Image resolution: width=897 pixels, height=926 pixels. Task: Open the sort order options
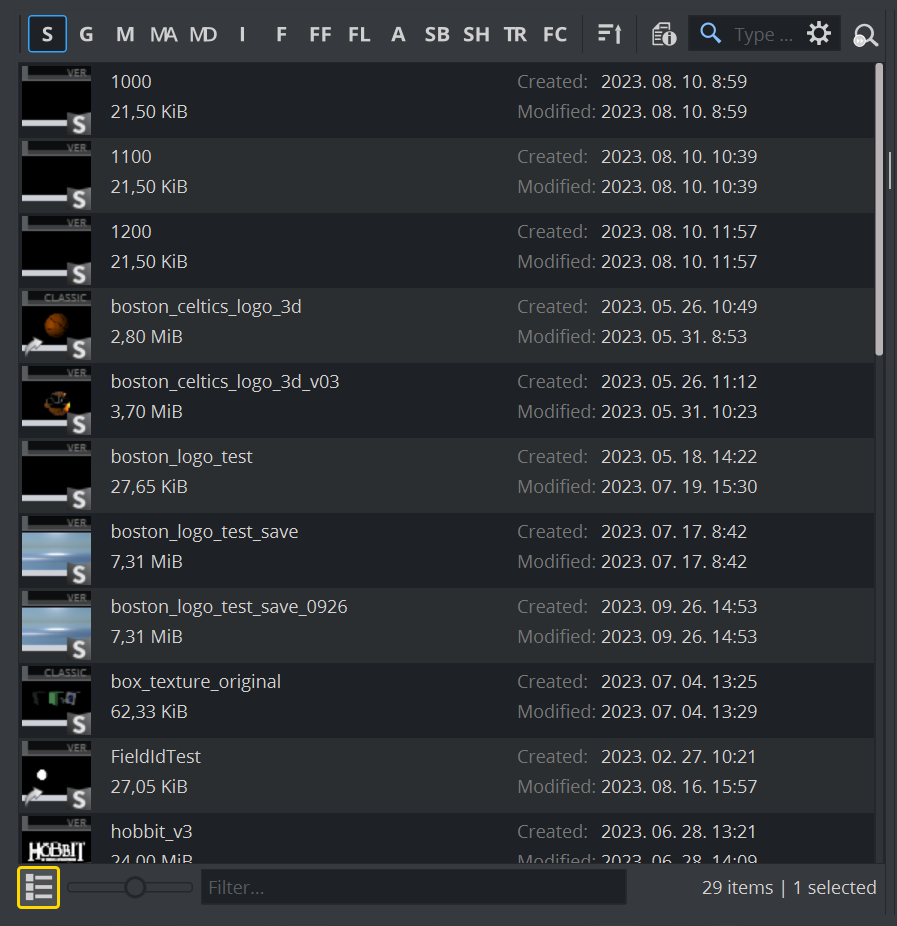pos(609,35)
